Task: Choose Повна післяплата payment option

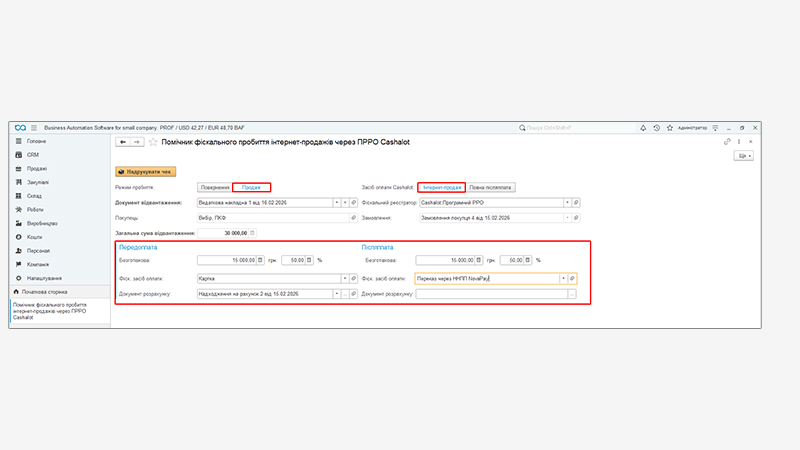Action: point(492,187)
